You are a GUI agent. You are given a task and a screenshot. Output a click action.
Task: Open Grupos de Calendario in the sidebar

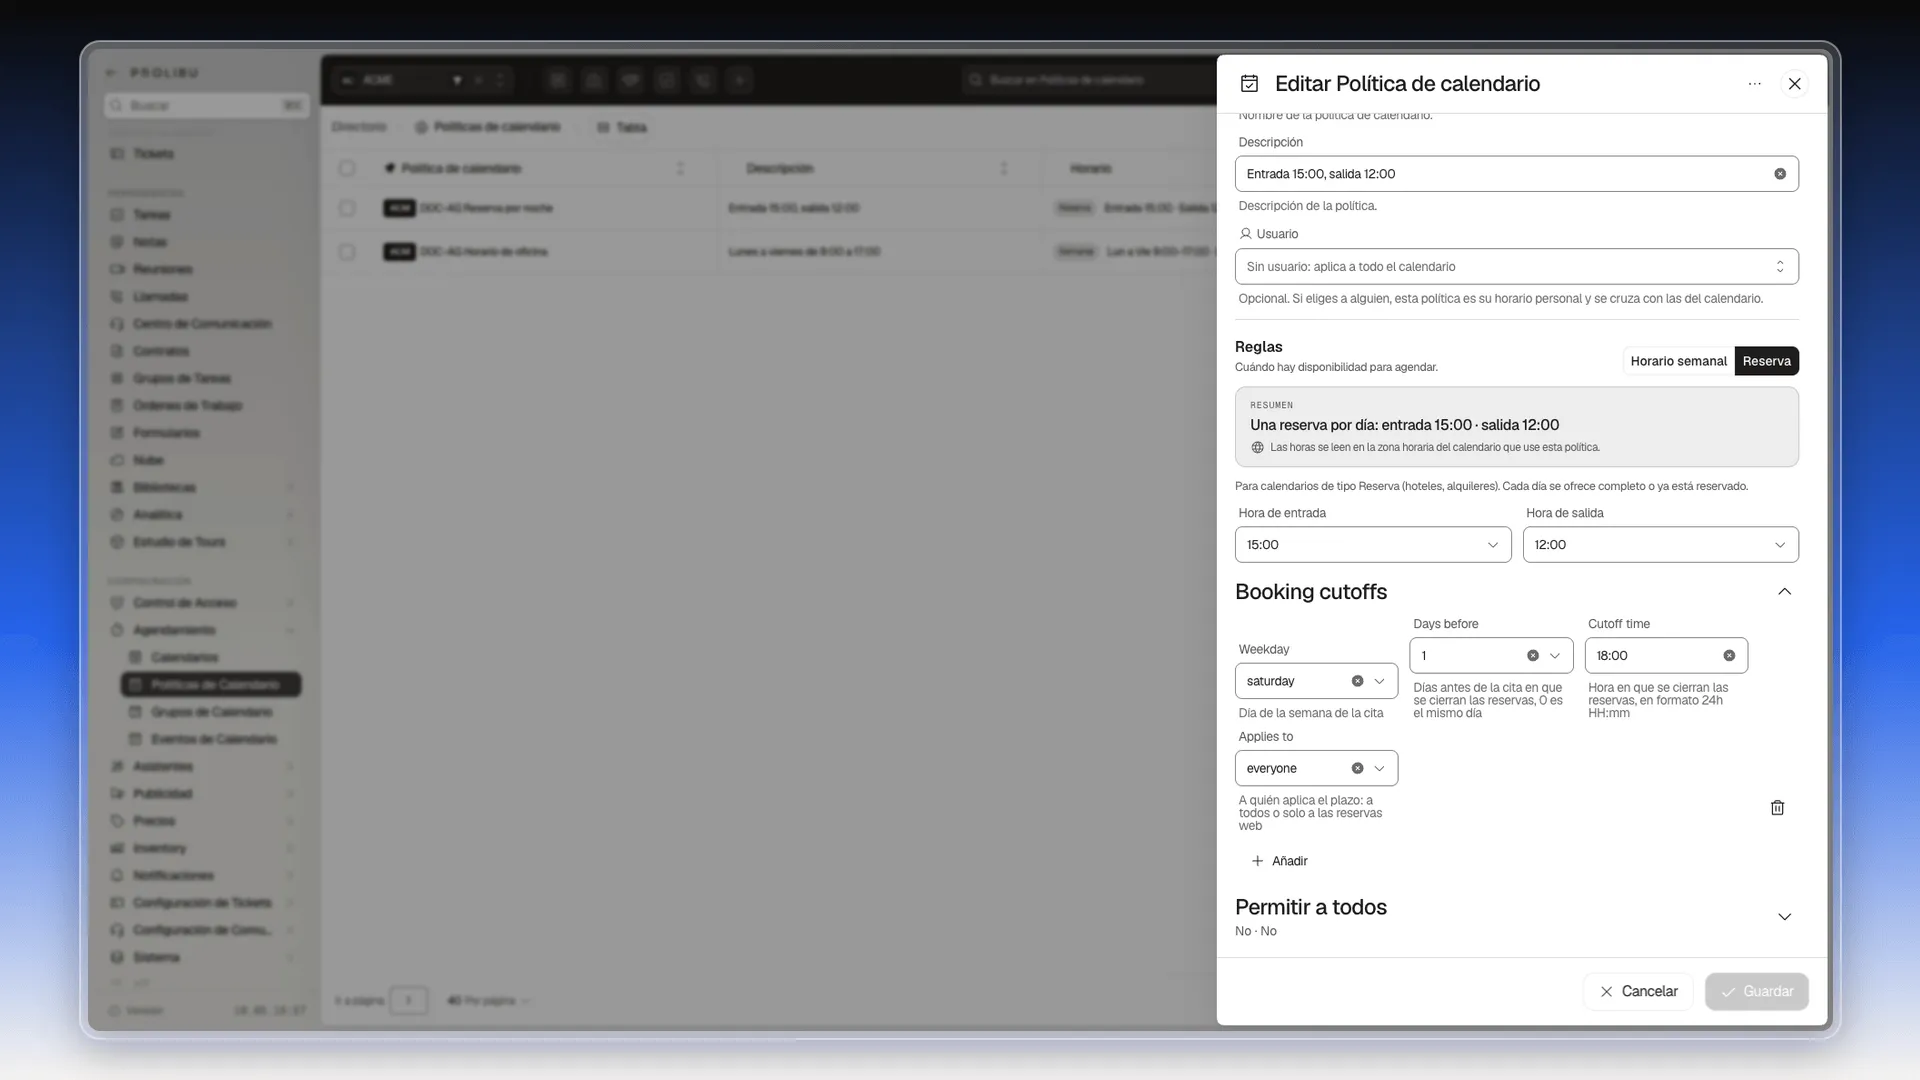click(x=211, y=712)
